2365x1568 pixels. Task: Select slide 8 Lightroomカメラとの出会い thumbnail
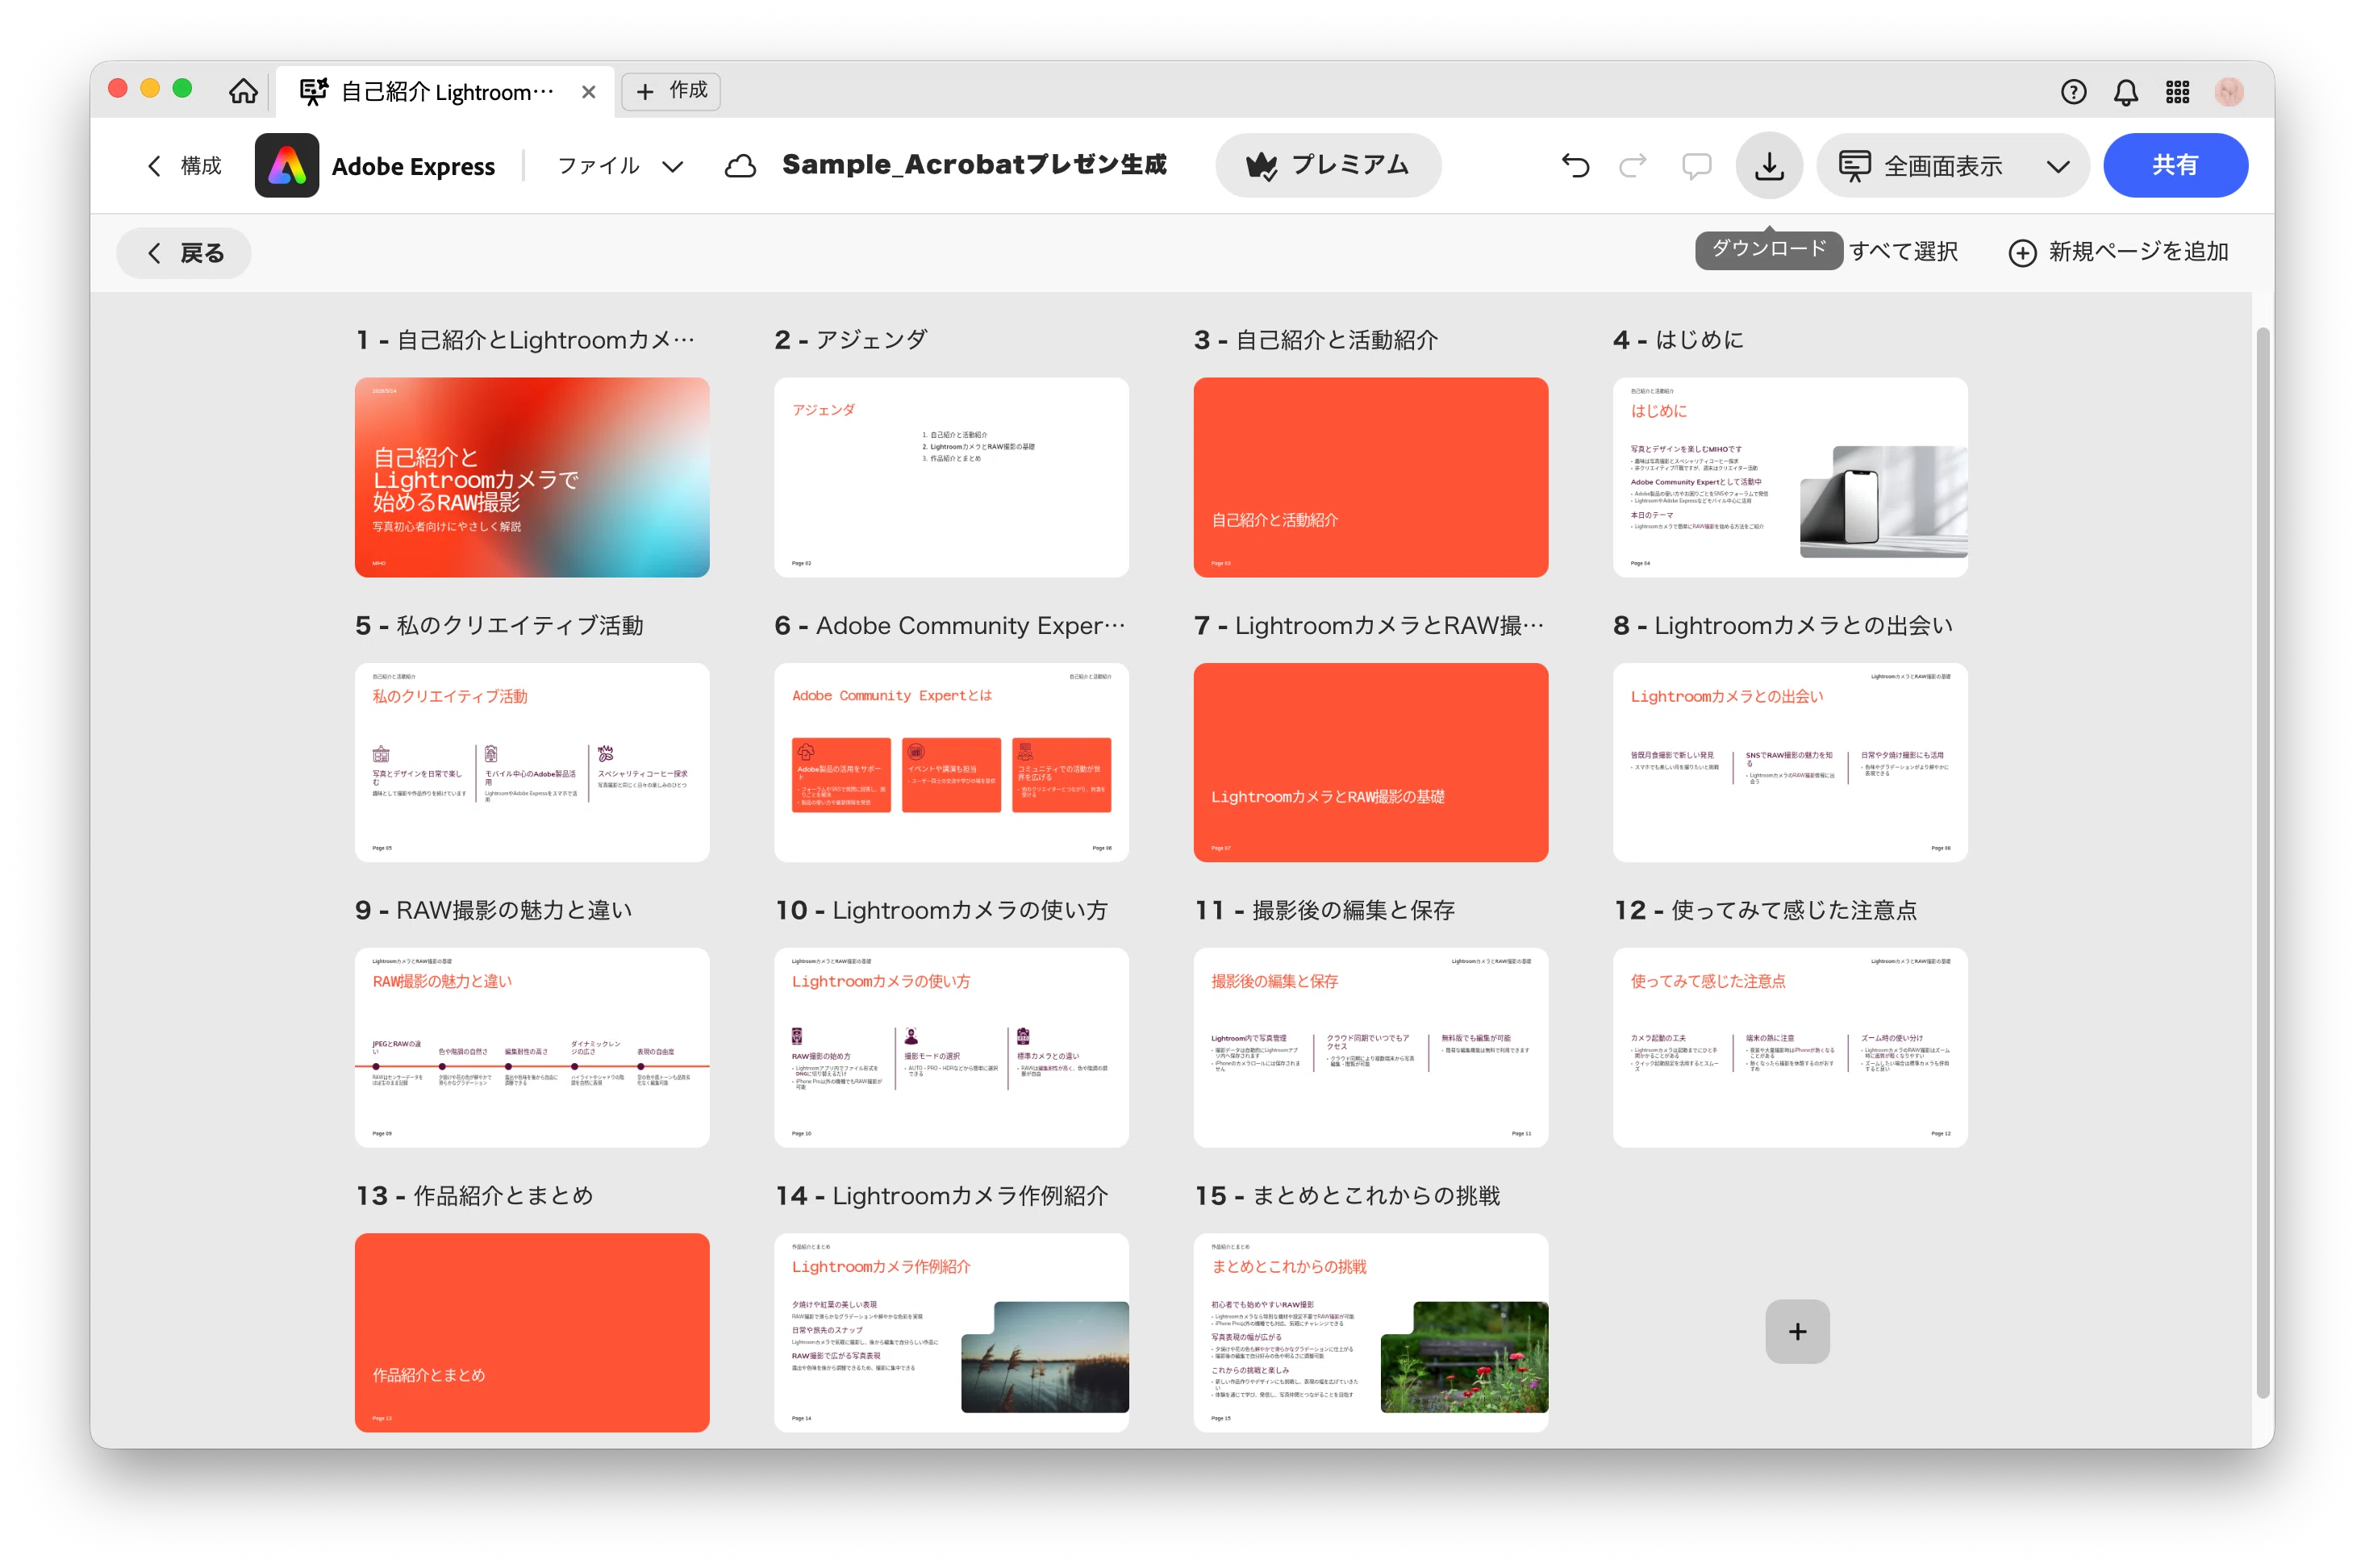1789,762
